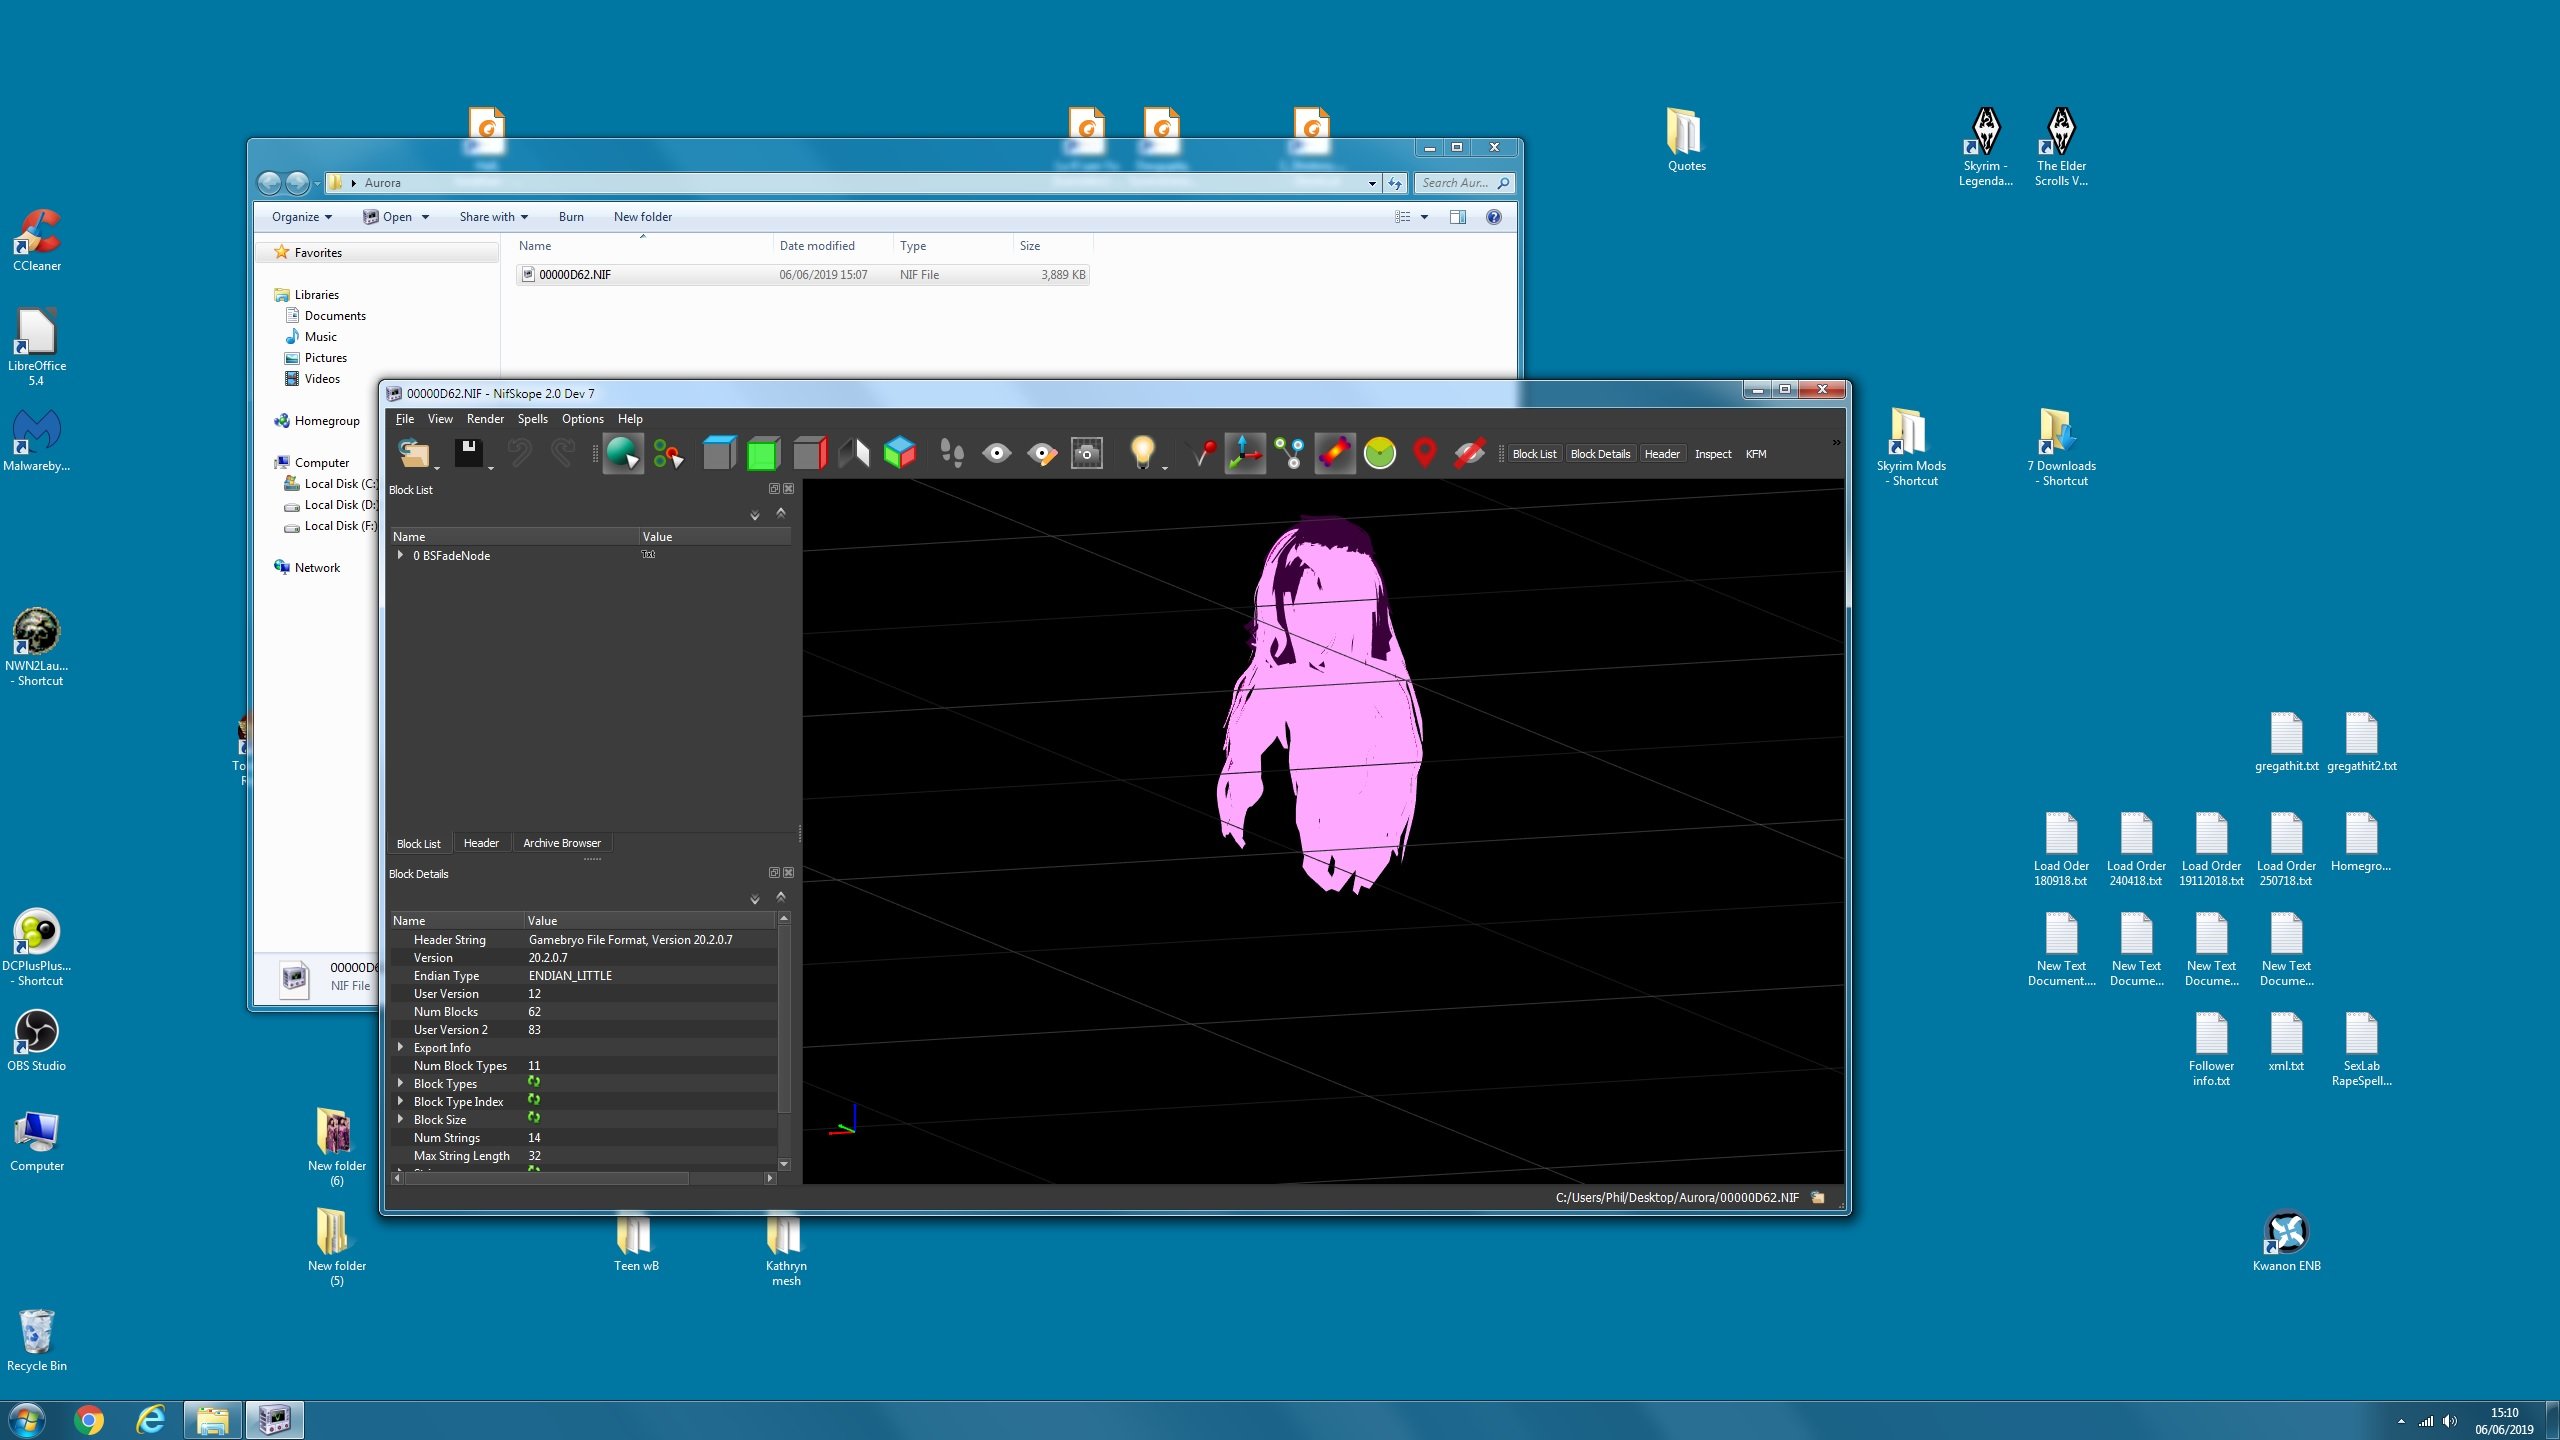Expand the Export Info row

click(400, 1047)
